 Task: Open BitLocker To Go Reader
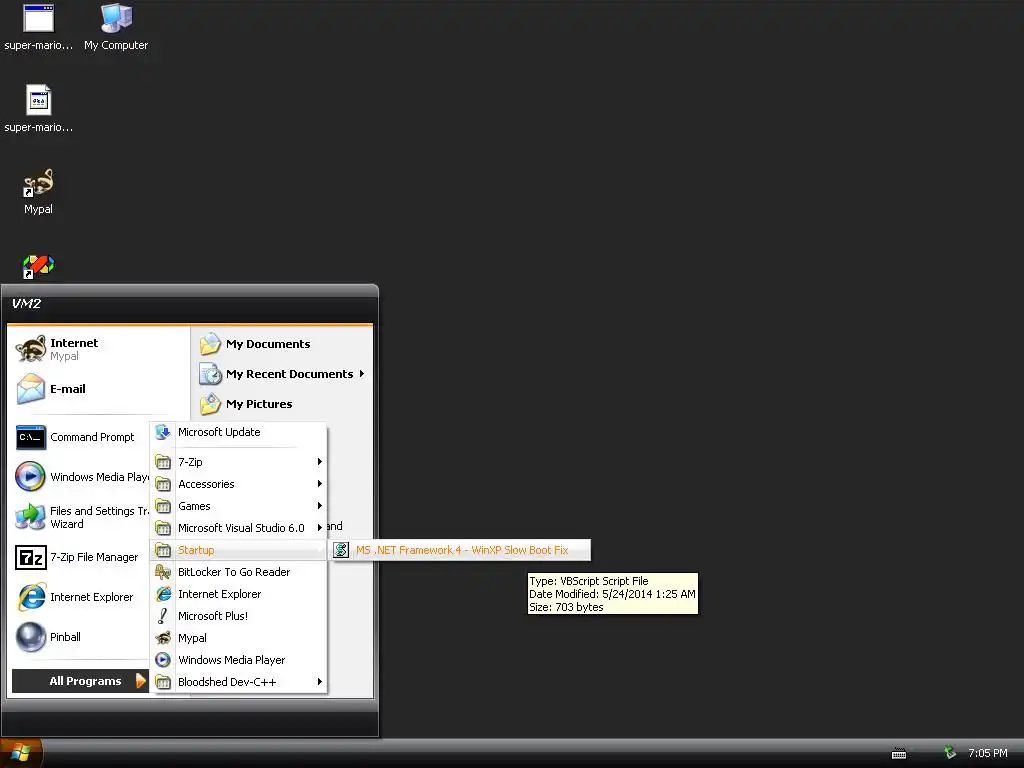point(238,572)
